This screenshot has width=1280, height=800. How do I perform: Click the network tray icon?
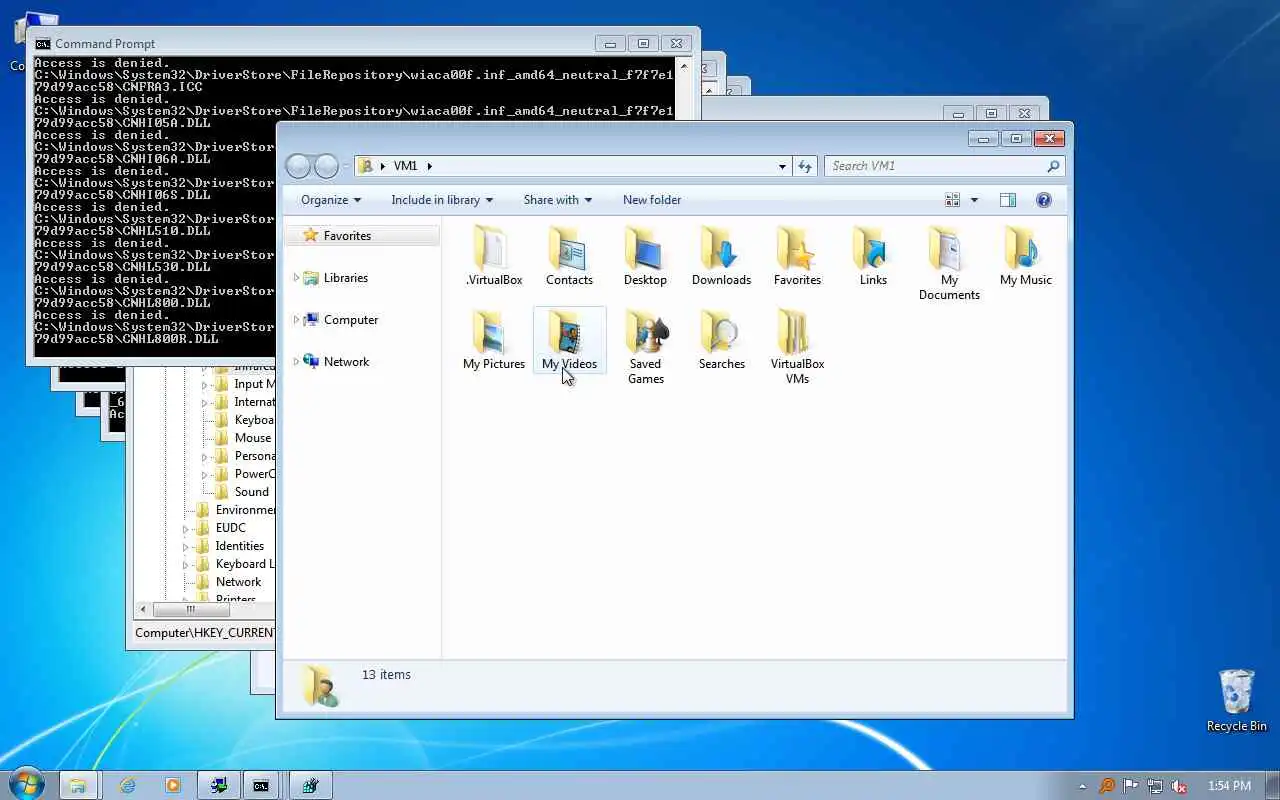[1155, 786]
